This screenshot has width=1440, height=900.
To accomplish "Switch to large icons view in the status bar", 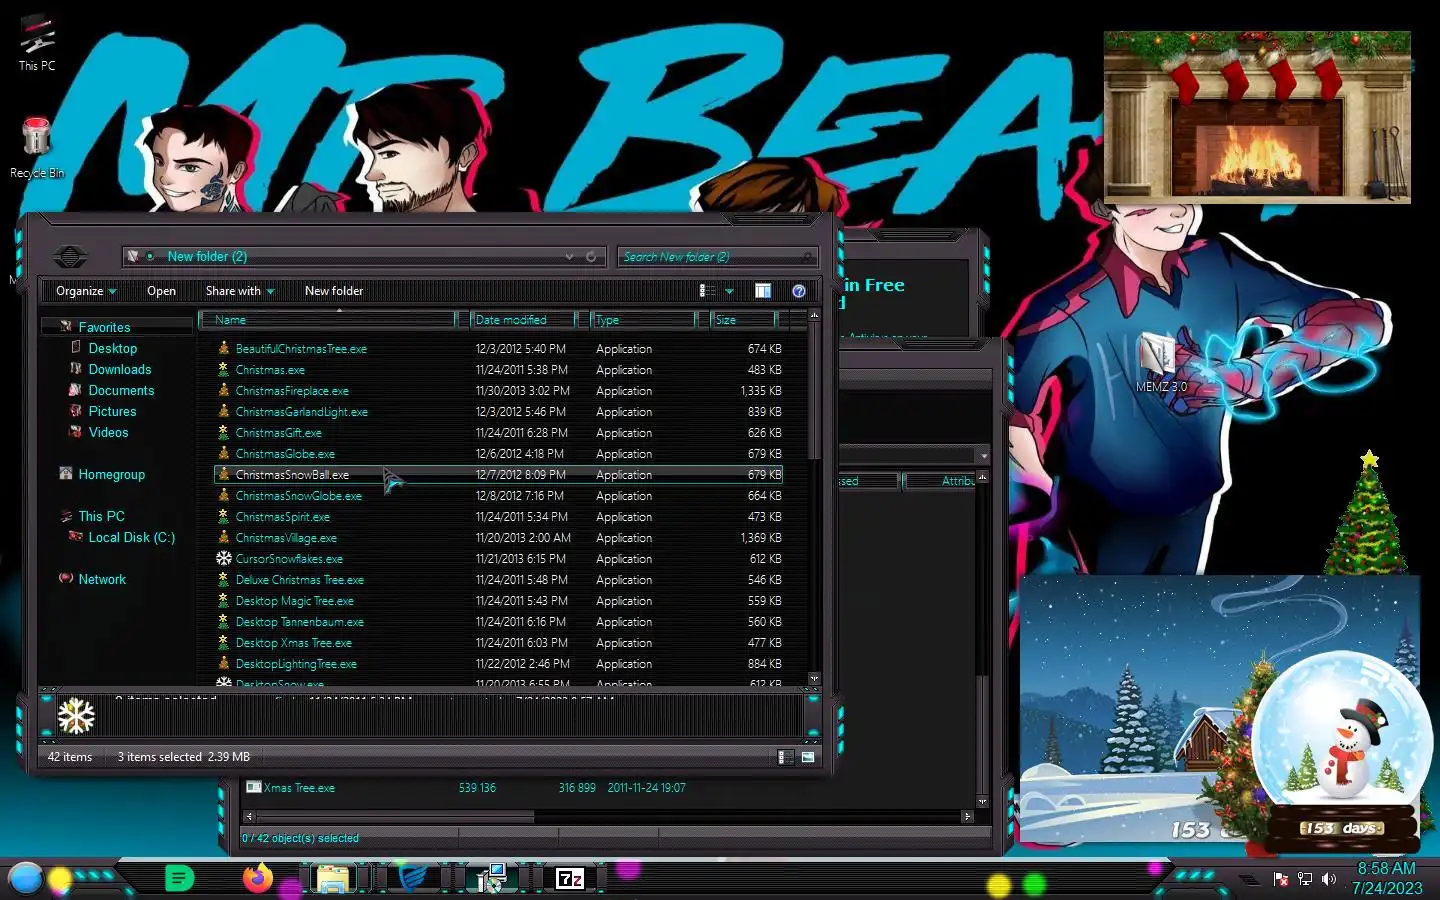I will coord(808,757).
